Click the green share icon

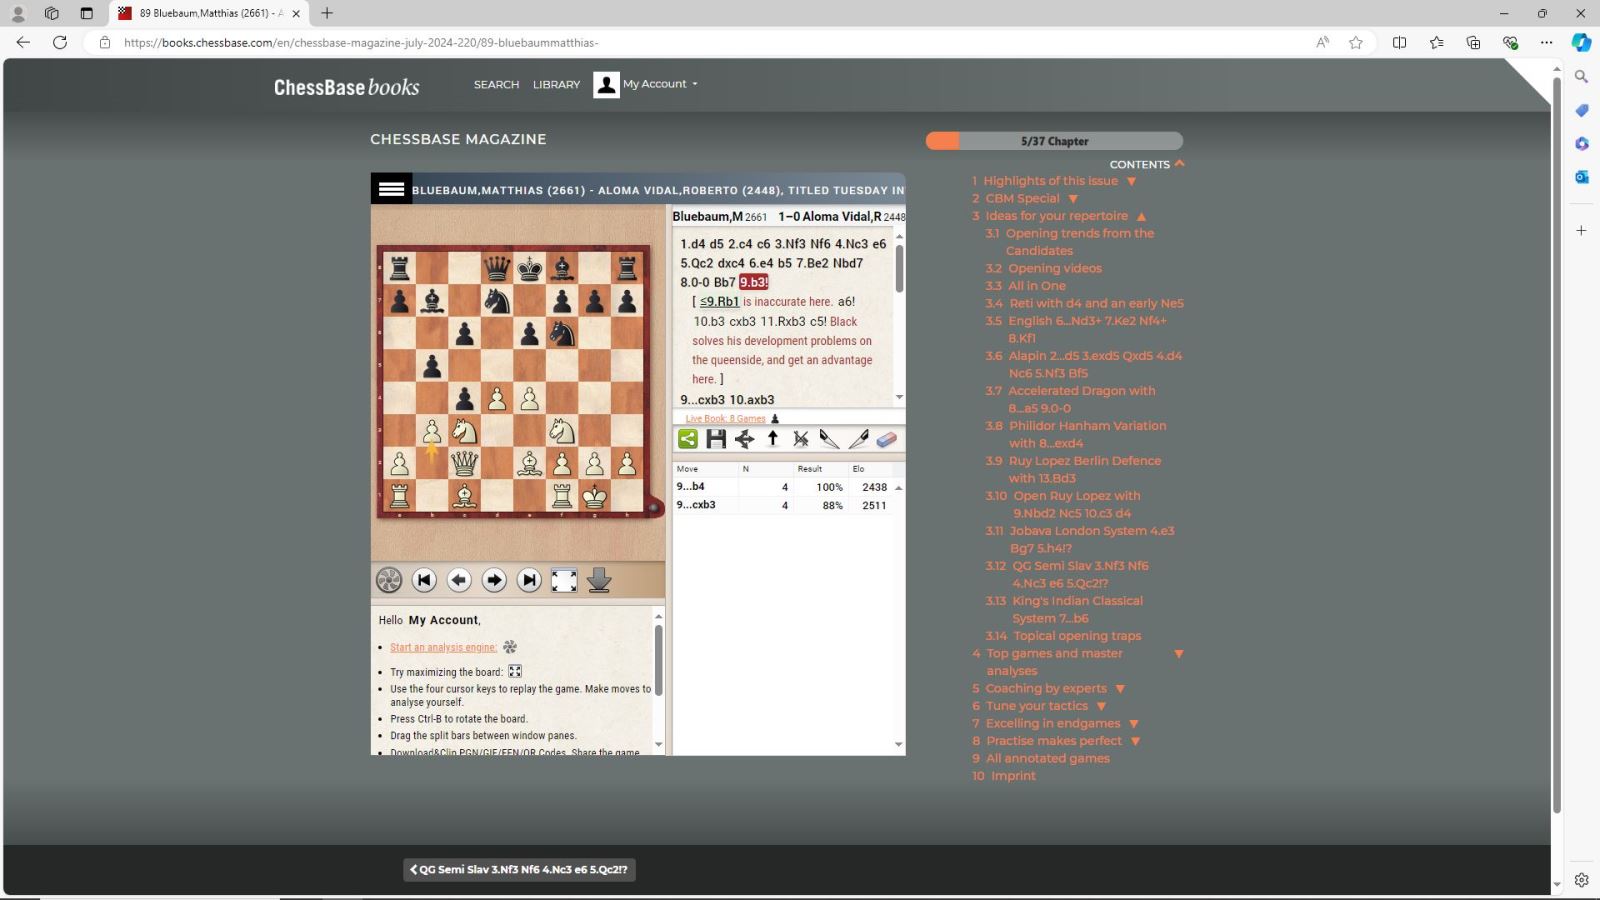[x=688, y=438]
